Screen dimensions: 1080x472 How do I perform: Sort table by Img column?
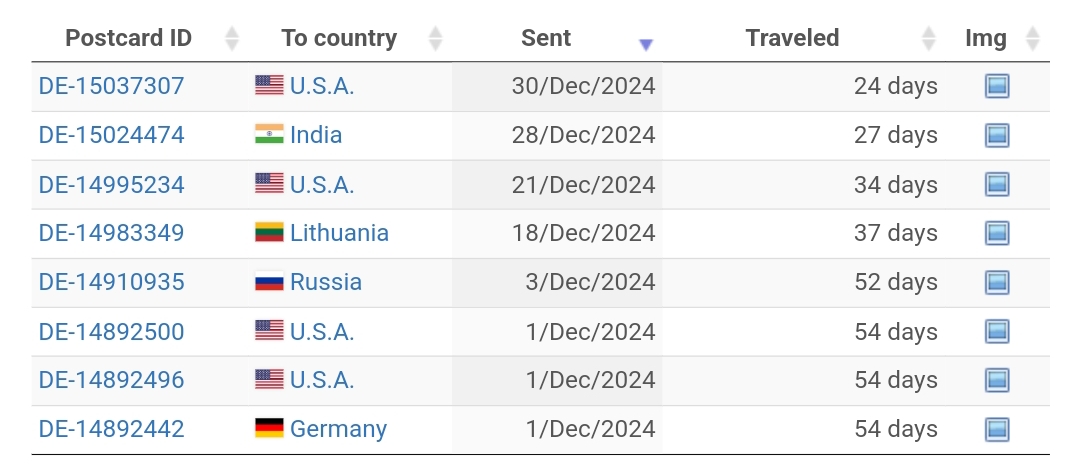(x=986, y=39)
